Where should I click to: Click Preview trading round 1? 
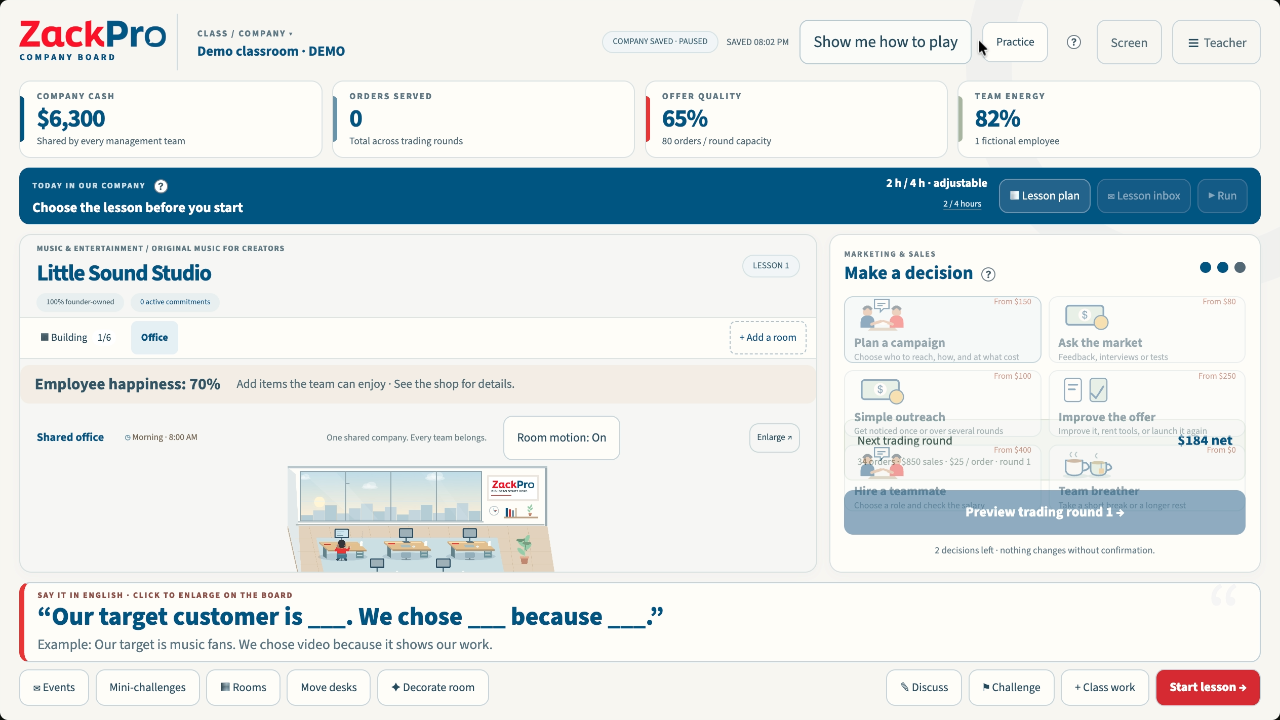1044,512
